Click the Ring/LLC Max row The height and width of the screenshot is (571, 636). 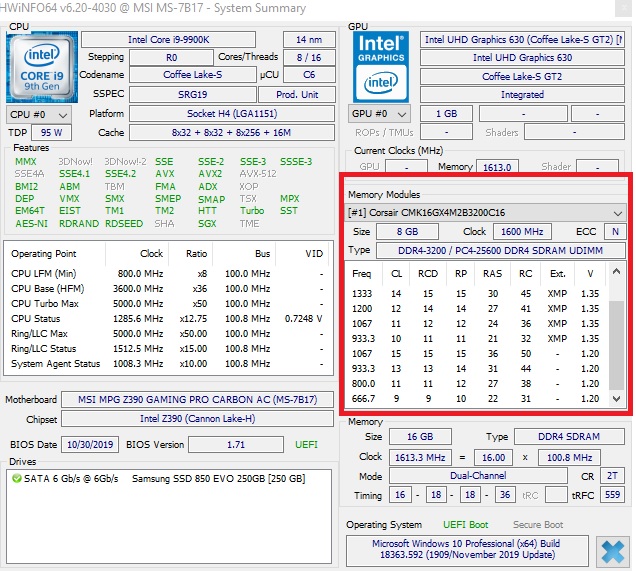coord(168,334)
